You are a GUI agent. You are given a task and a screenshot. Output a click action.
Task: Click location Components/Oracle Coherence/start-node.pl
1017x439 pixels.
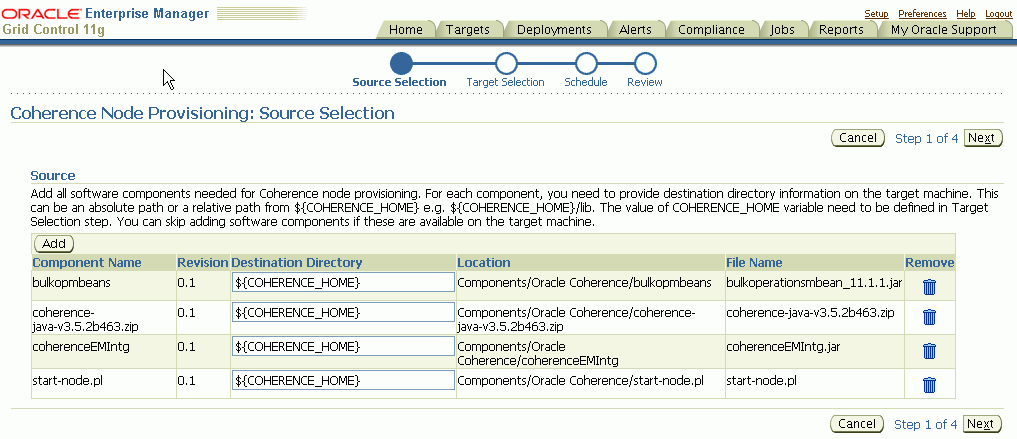point(580,380)
